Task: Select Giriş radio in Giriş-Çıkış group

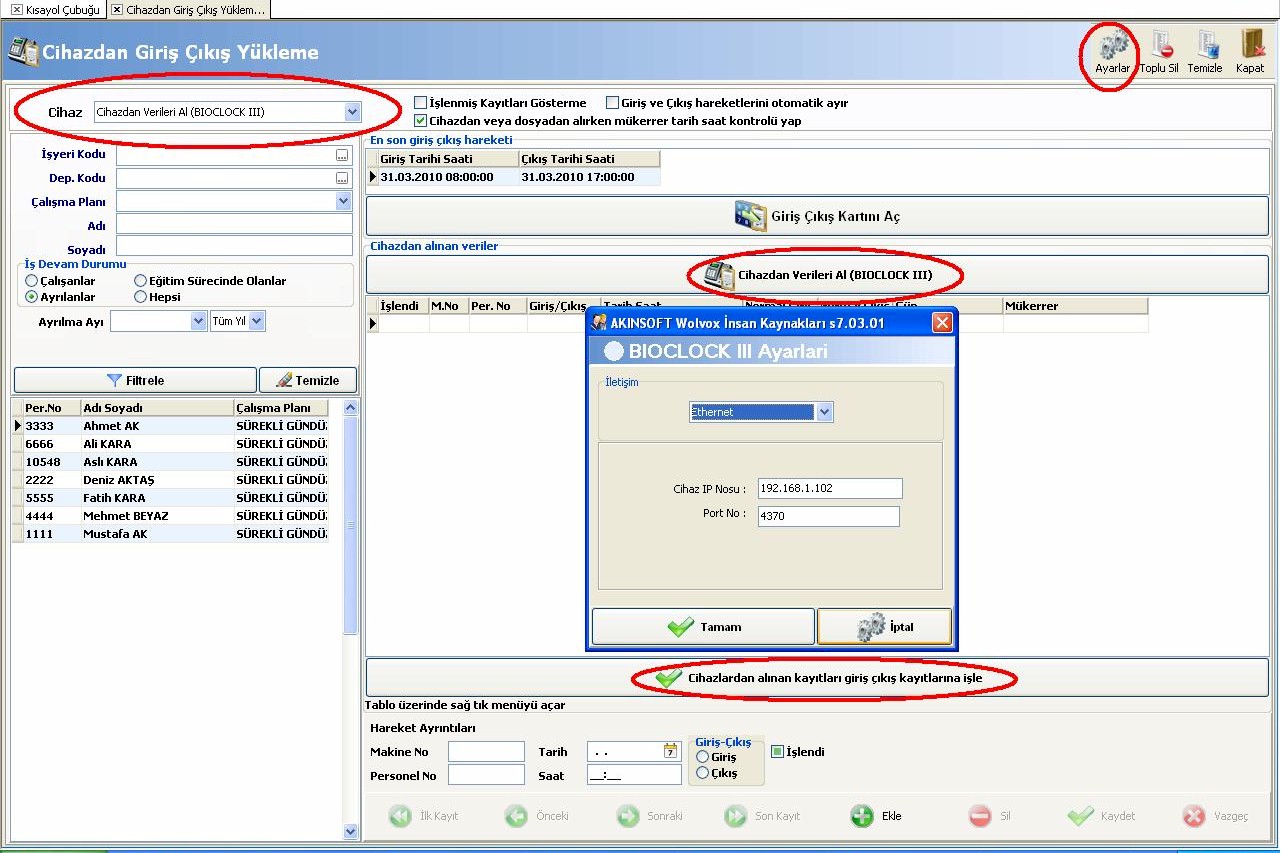Action: point(702,757)
